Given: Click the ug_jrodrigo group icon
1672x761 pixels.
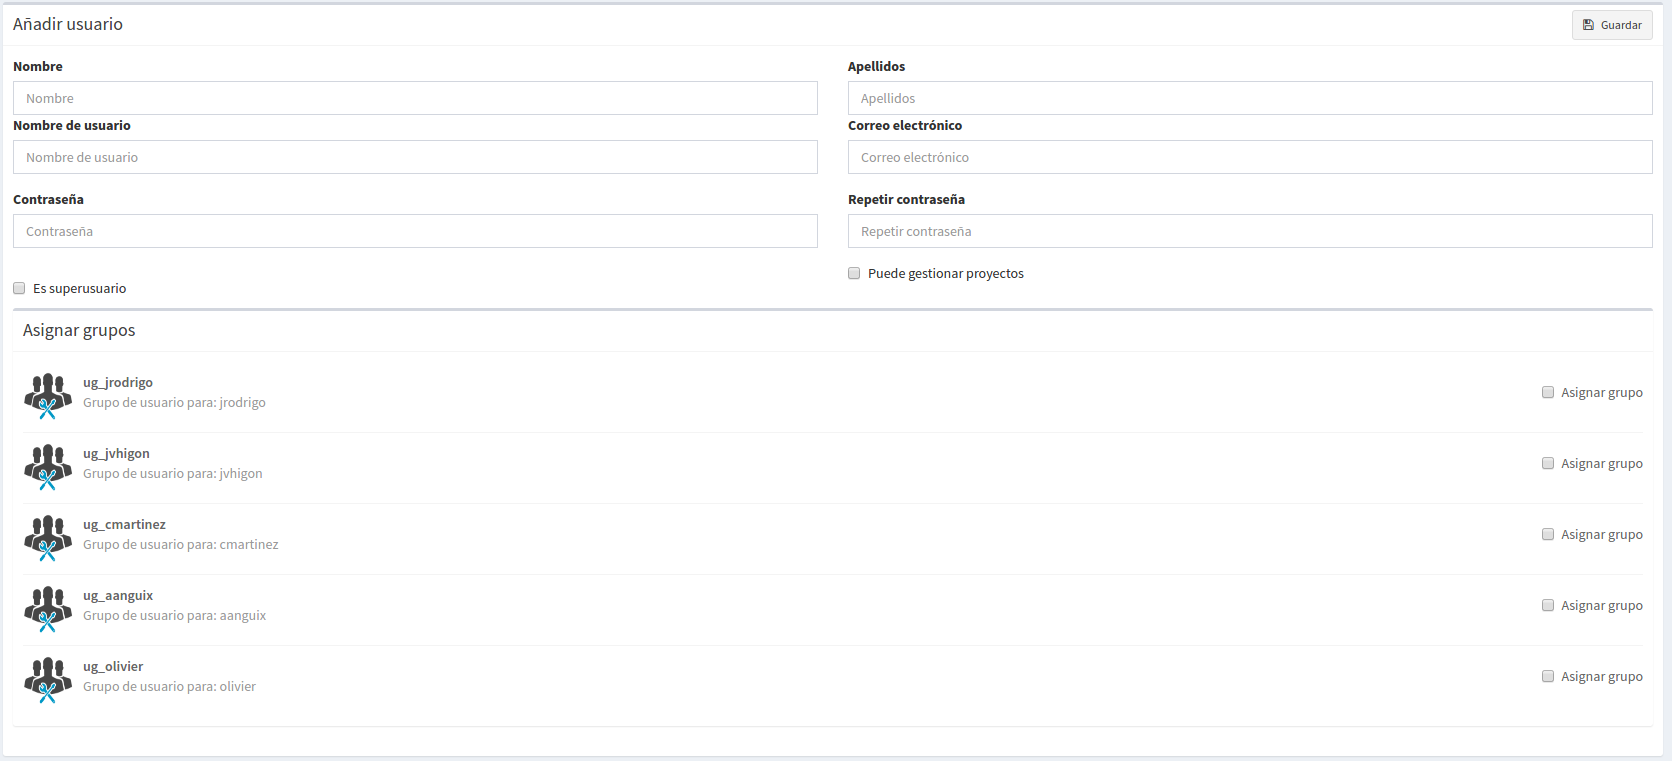Looking at the screenshot, I should tap(47, 394).
